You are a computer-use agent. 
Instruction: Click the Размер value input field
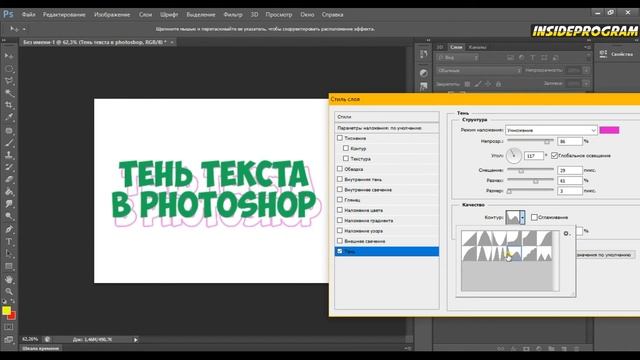(569, 191)
